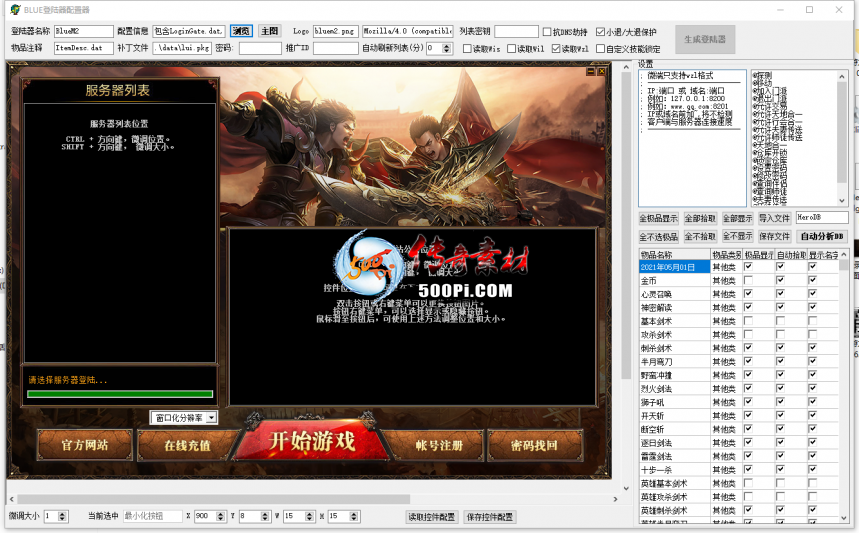Click the 开始游戏 start game button
Image resolution: width=860 pixels, height=533 pixels.
(312, 441)
